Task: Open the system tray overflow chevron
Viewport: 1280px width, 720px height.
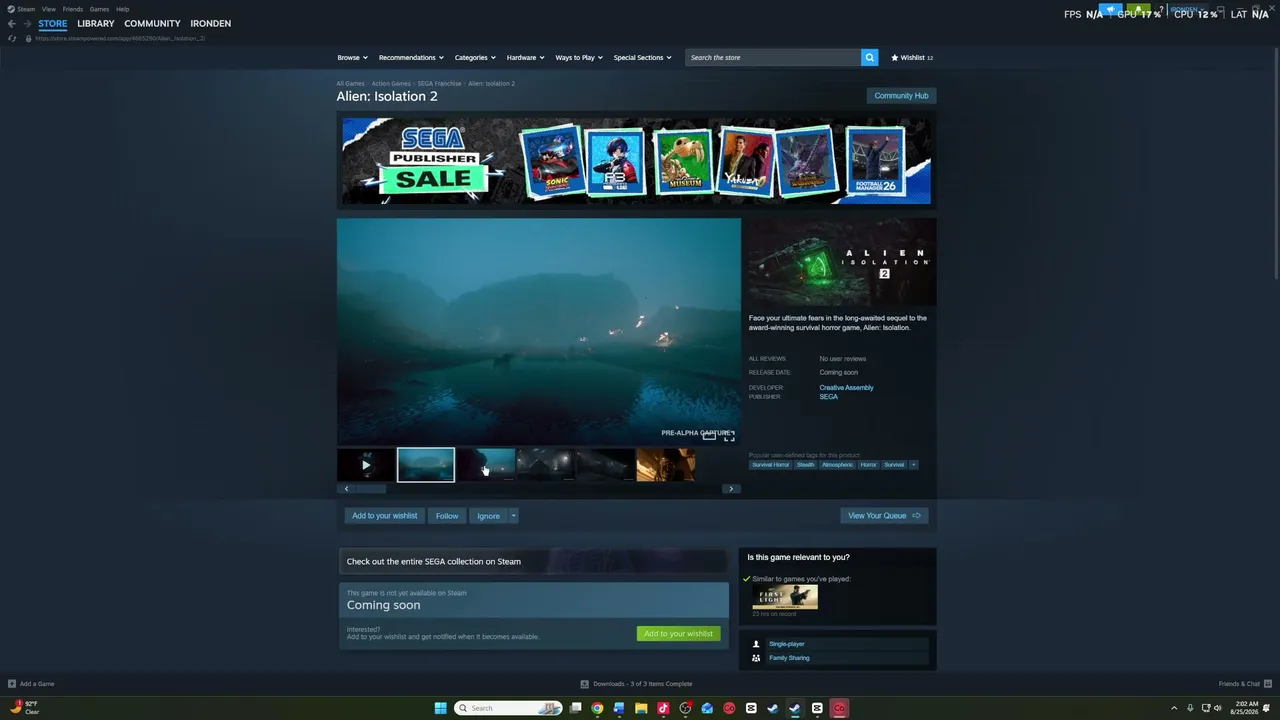Action: (x=1174, y=708)
